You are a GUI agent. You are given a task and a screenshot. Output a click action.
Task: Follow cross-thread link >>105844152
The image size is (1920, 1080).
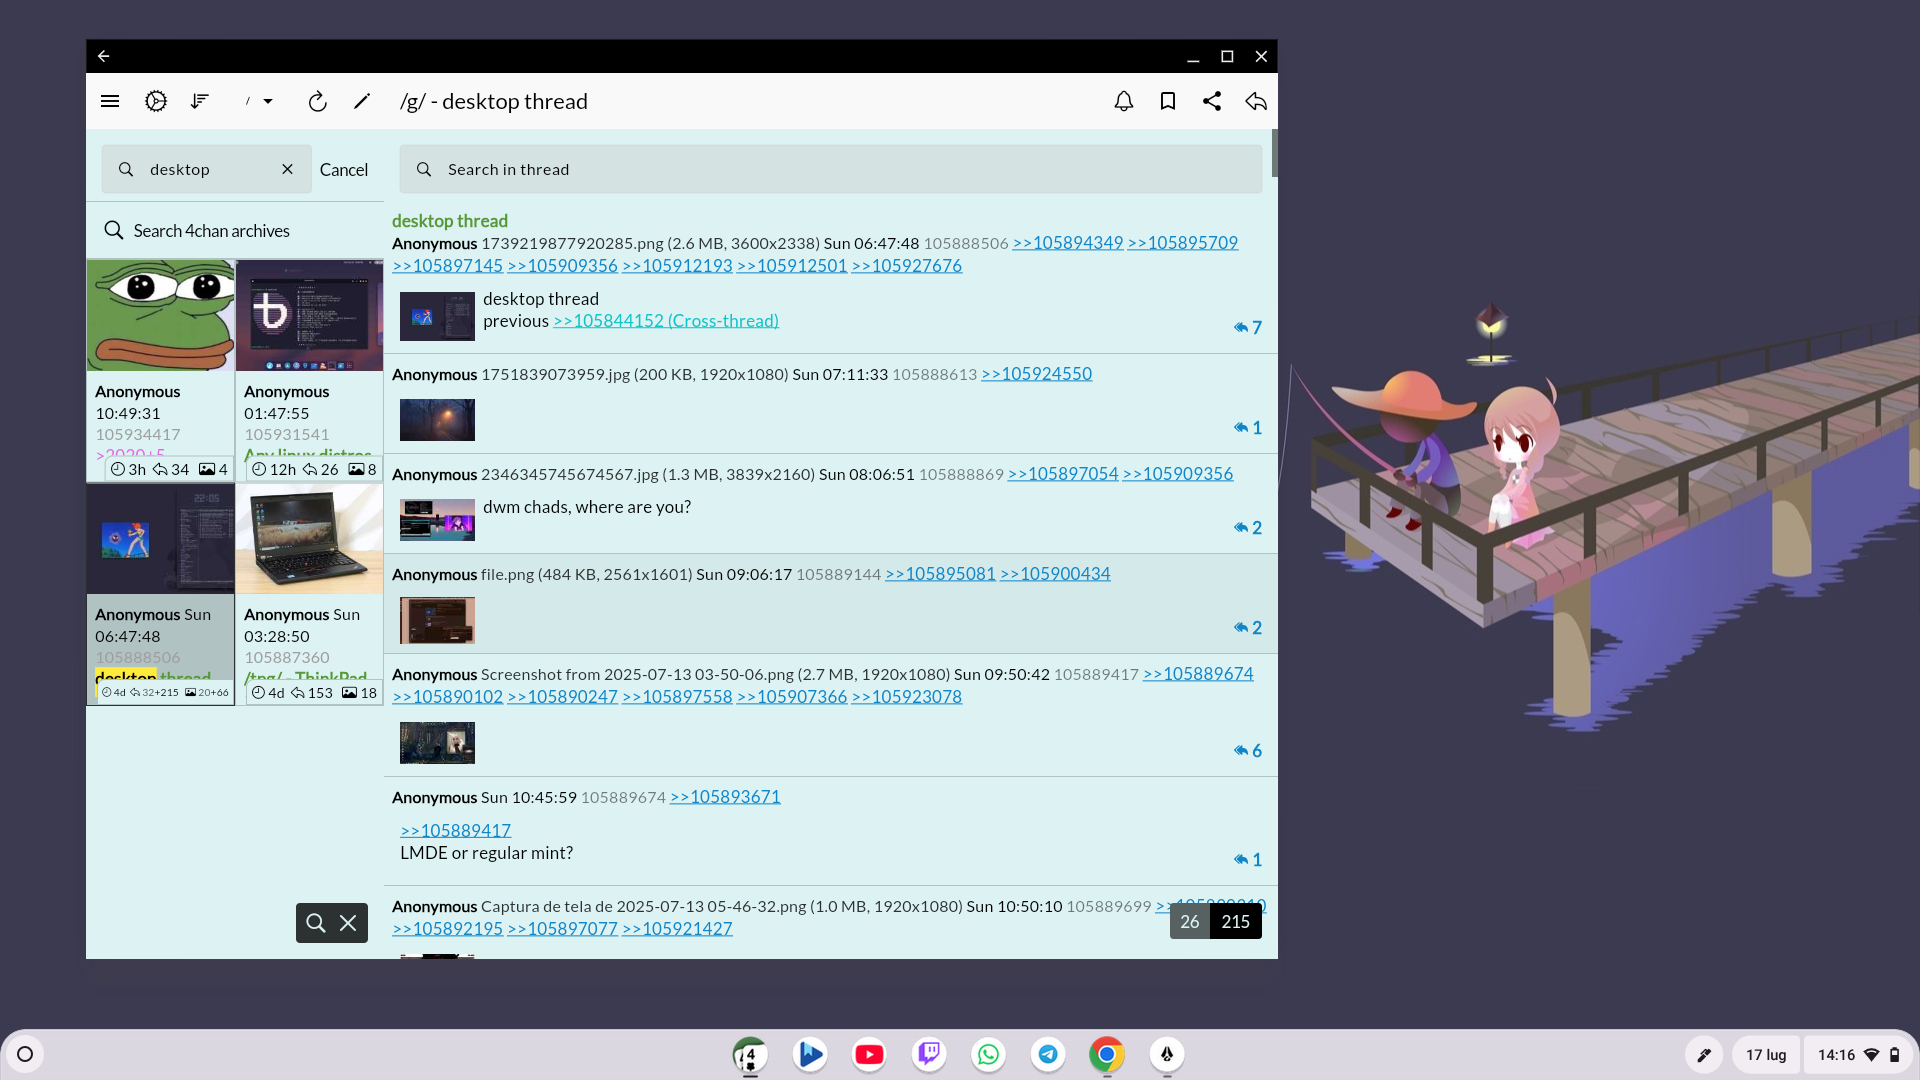point(666,321)
